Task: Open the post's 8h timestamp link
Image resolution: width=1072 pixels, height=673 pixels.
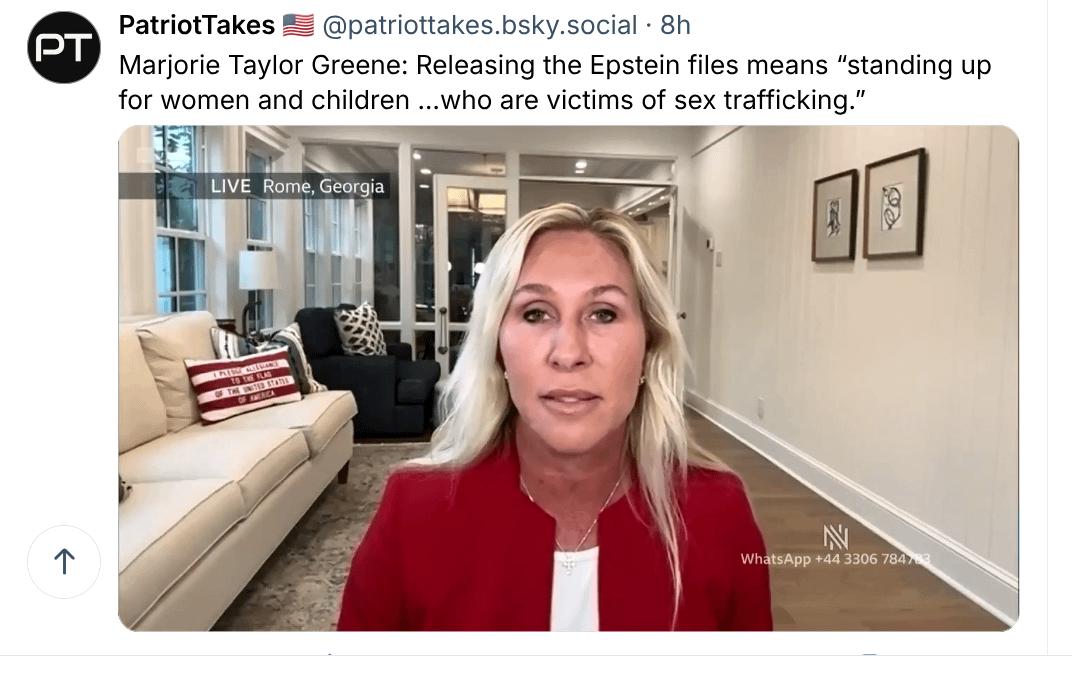Action: 675,25
